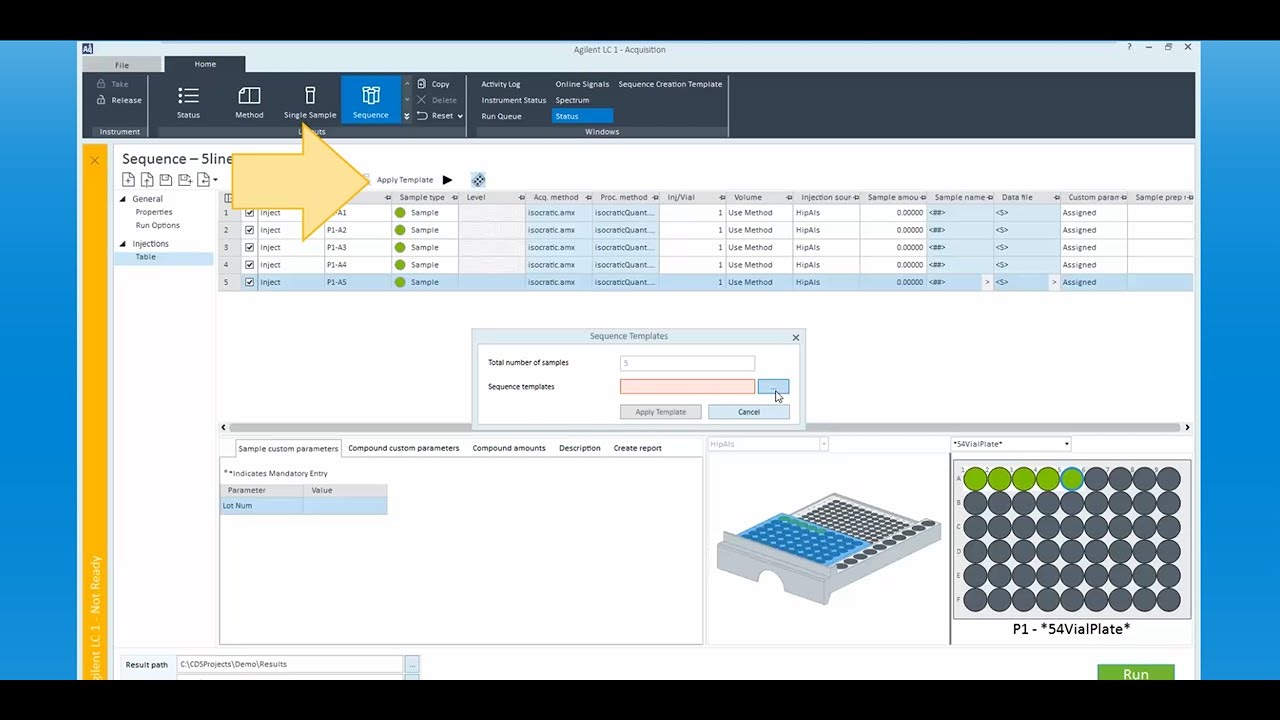Click the table column chooser icon

click(228, 198)
